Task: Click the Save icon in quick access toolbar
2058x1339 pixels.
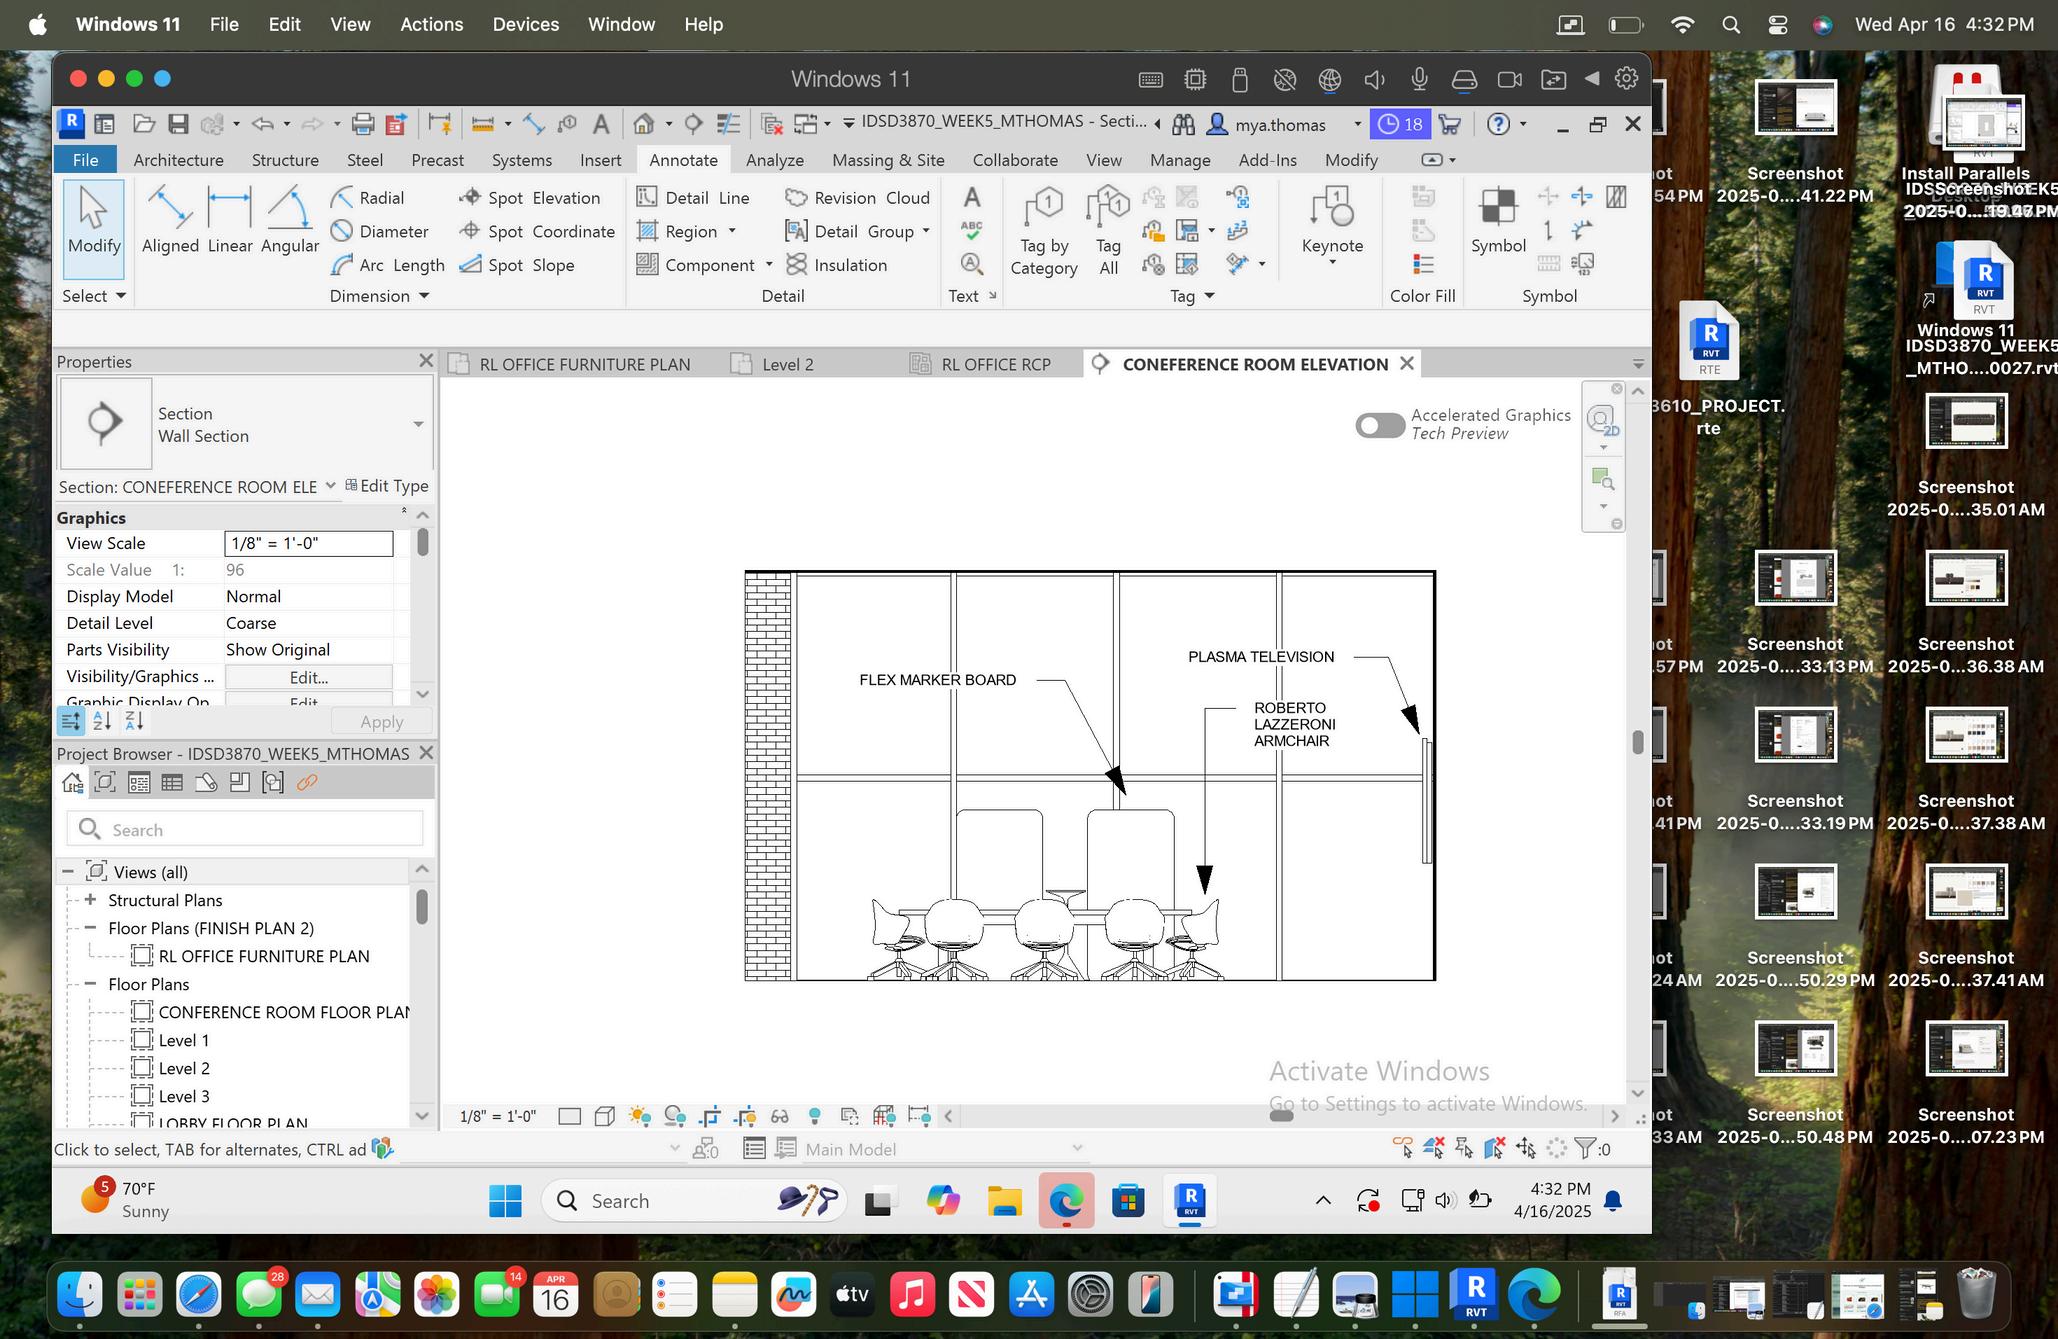Action: click(178, 124)
